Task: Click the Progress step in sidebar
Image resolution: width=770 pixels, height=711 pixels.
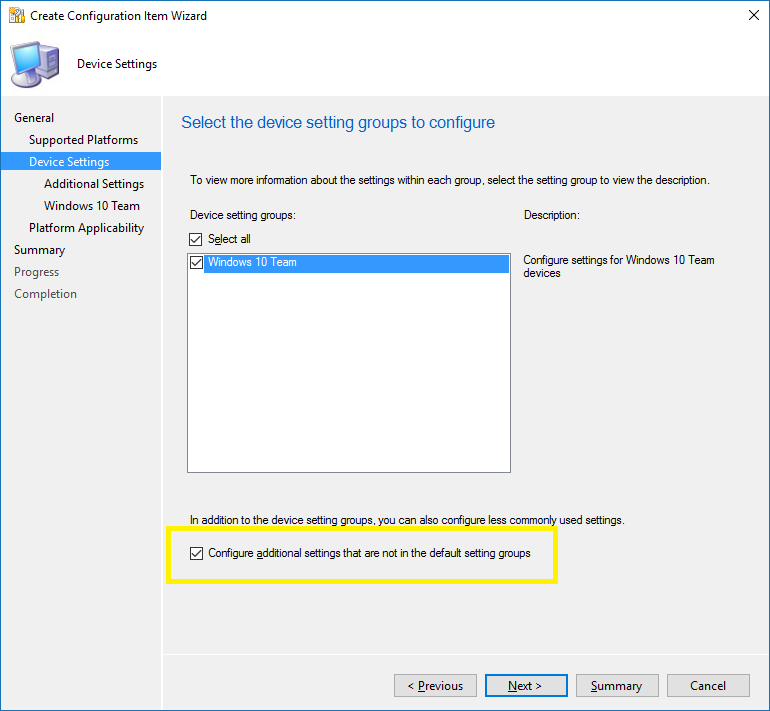Action: coord(36,272)
